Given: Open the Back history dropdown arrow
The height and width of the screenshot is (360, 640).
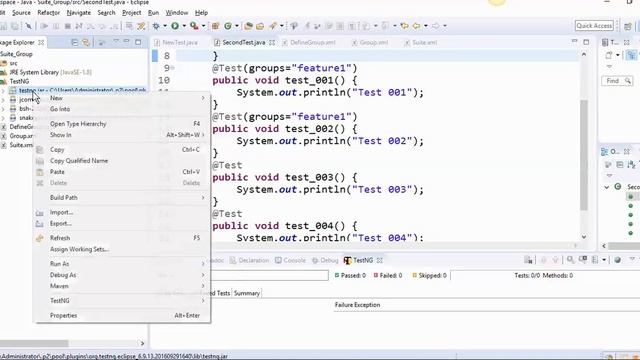Looking at the screenshot, I should (x=426, y=26).
